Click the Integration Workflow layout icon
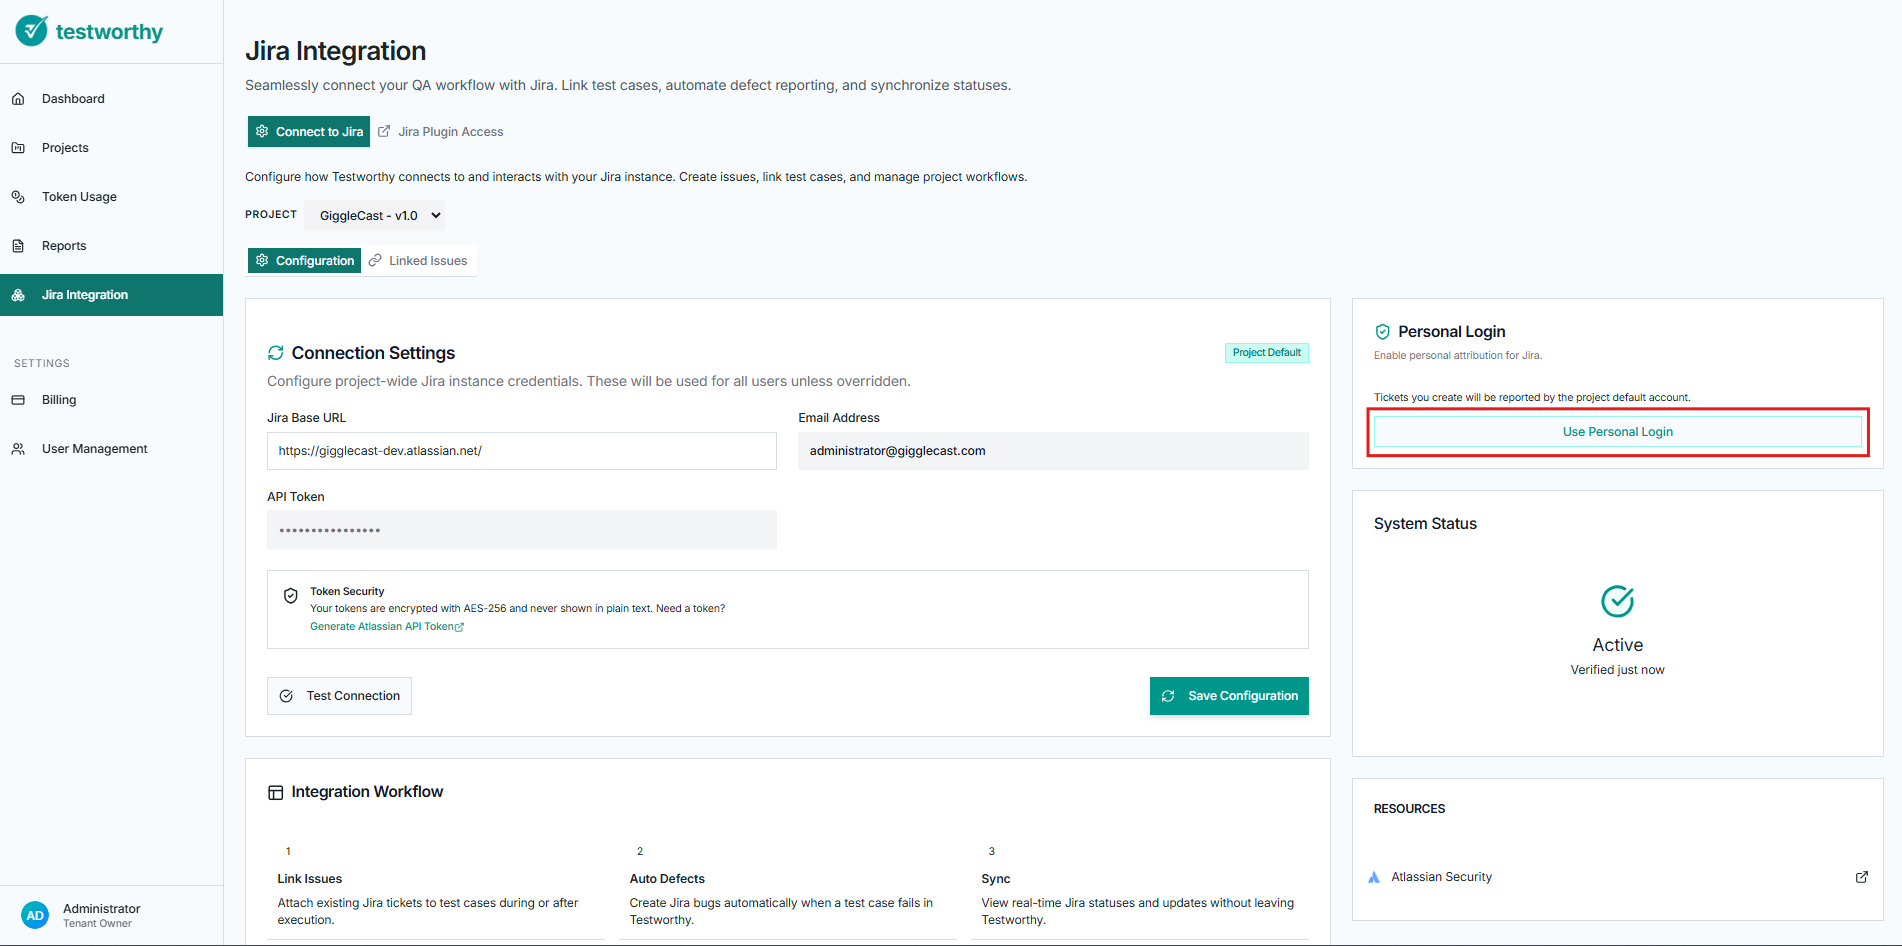This screenshot has height=946, width=1902. pos(276,792)
